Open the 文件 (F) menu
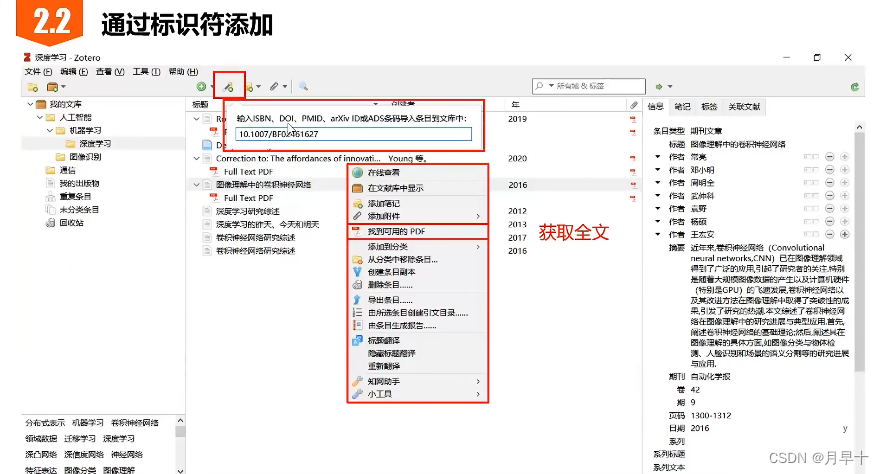This screenshot has width=884, height=474. (38, 72)
